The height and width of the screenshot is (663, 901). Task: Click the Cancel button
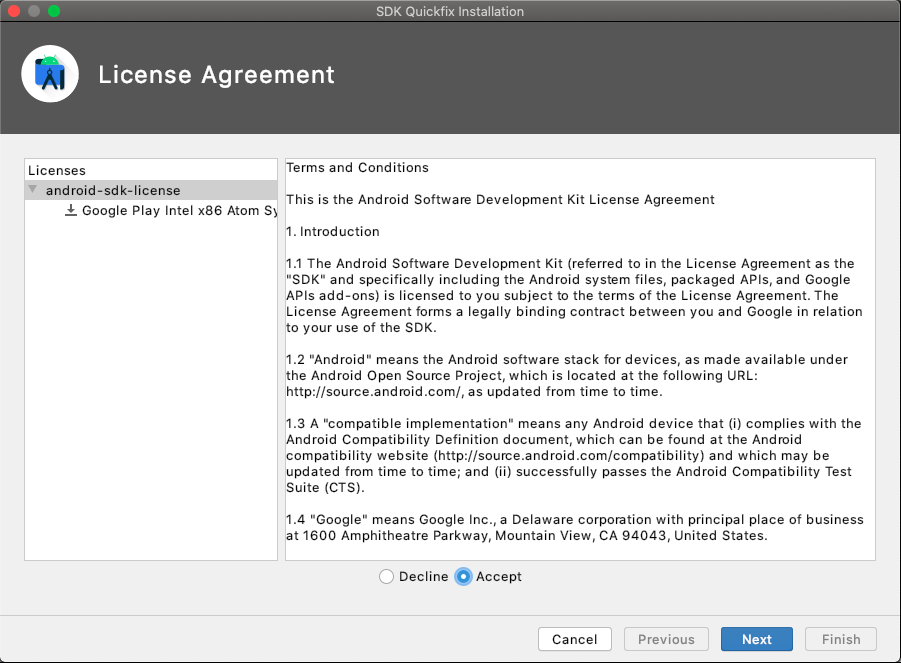pyautogui.click(x=575, y=639)
